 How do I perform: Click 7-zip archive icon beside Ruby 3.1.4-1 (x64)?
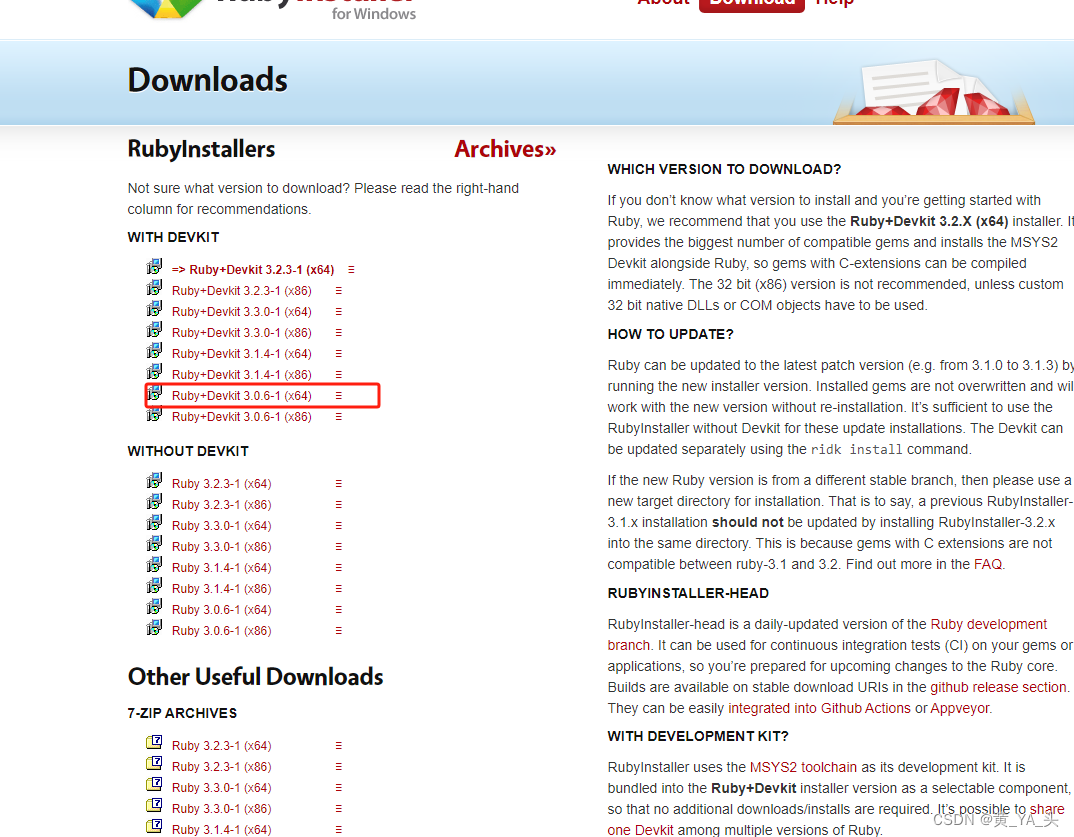click(x=154, y=826)
